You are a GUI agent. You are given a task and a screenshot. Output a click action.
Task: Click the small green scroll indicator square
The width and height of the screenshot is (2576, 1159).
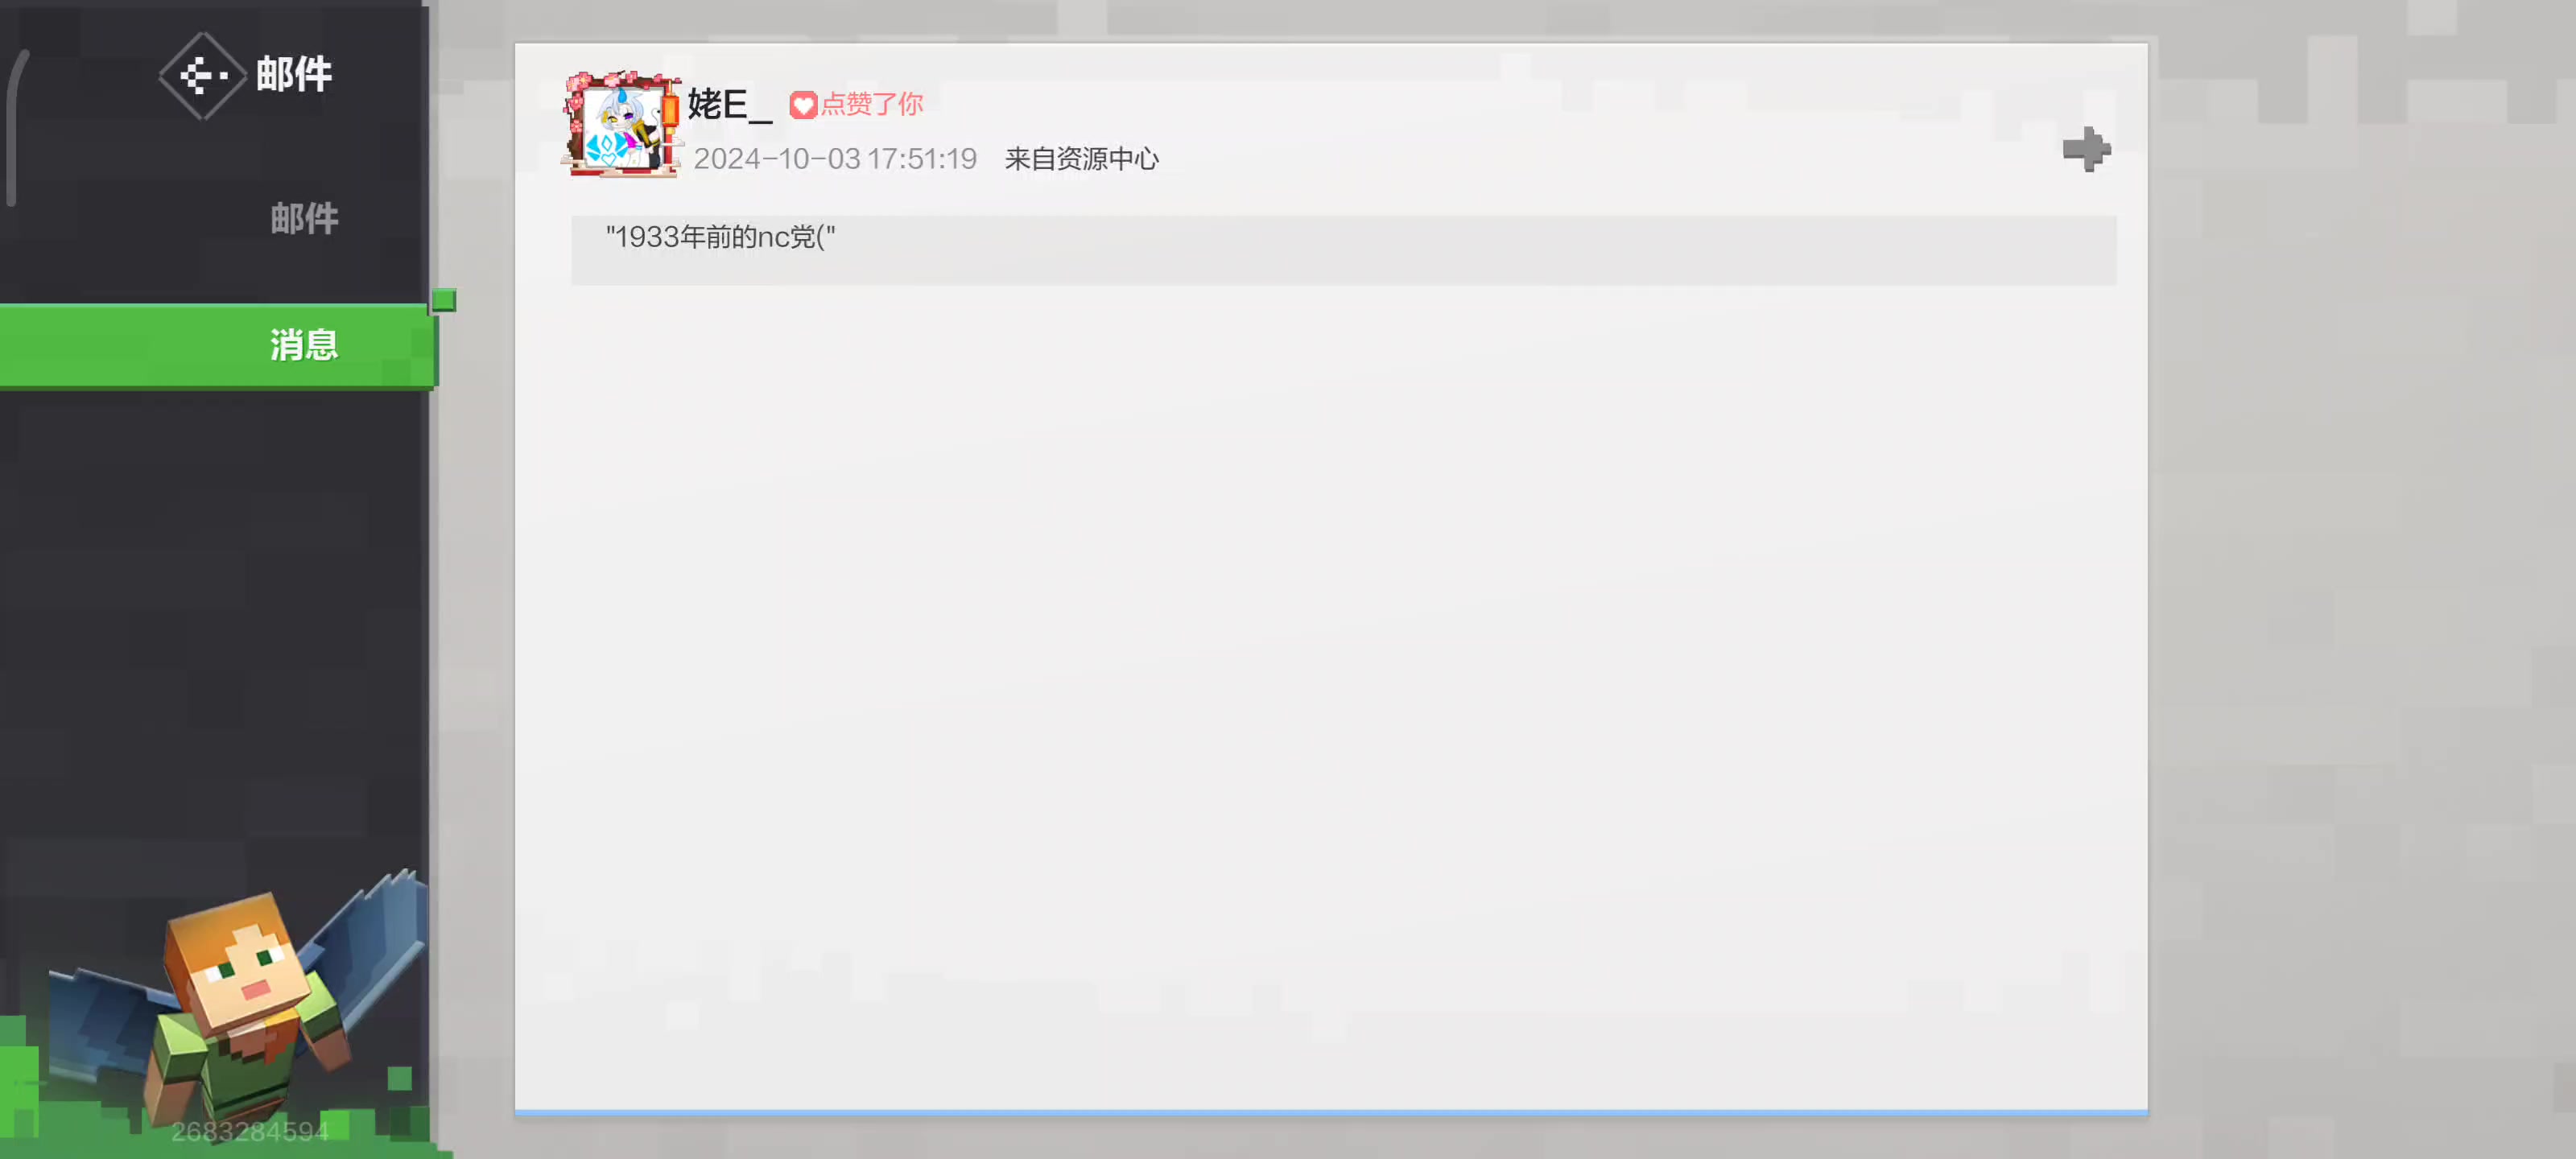(x=444, y=300)
